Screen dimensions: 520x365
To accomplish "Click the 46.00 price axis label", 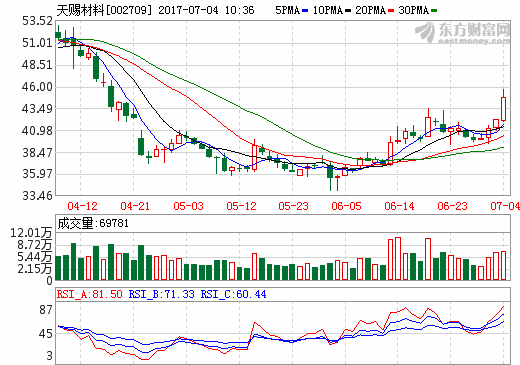I will [x=37, y=87].
